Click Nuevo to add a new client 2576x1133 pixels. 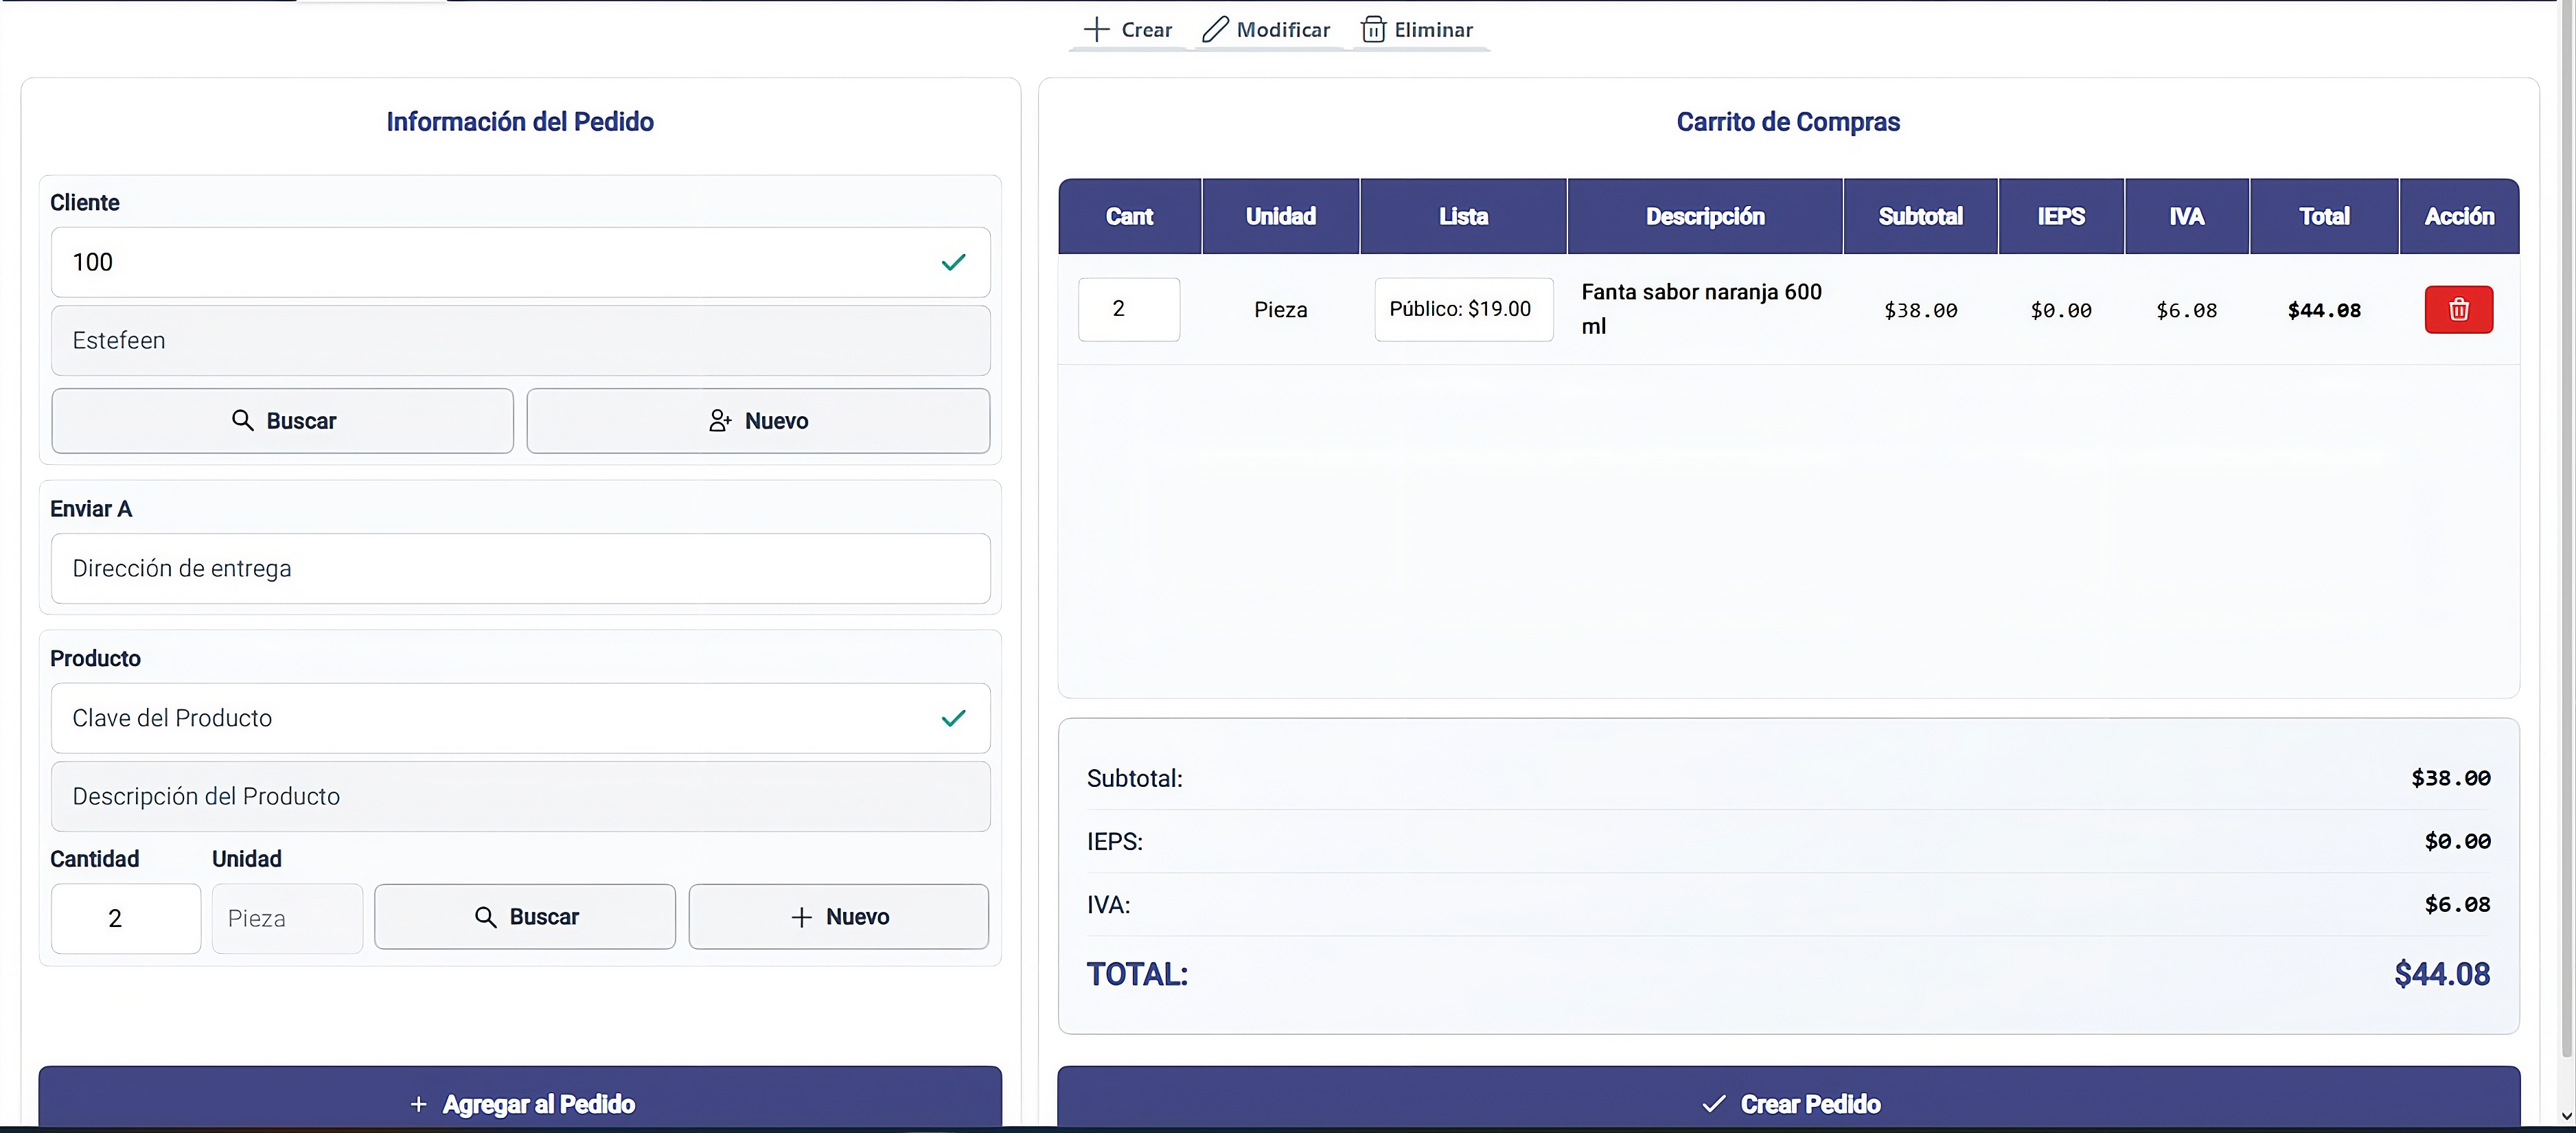coord(758,421)
